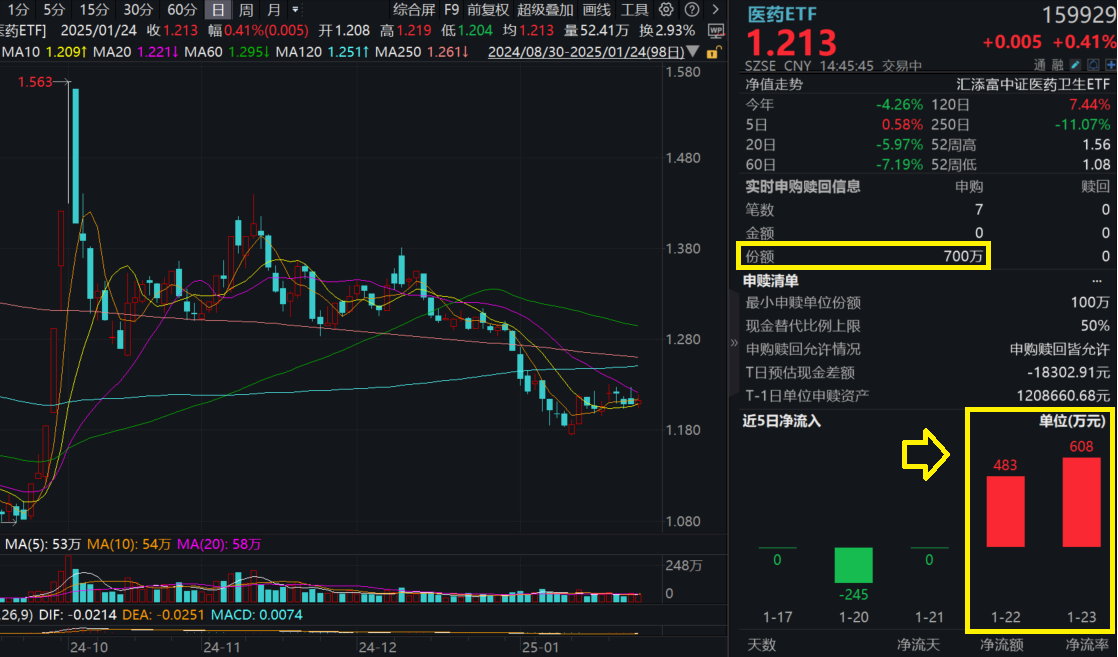Open the 申赎清单 more options ellipsis
1118x657 pixels.
1097,281
